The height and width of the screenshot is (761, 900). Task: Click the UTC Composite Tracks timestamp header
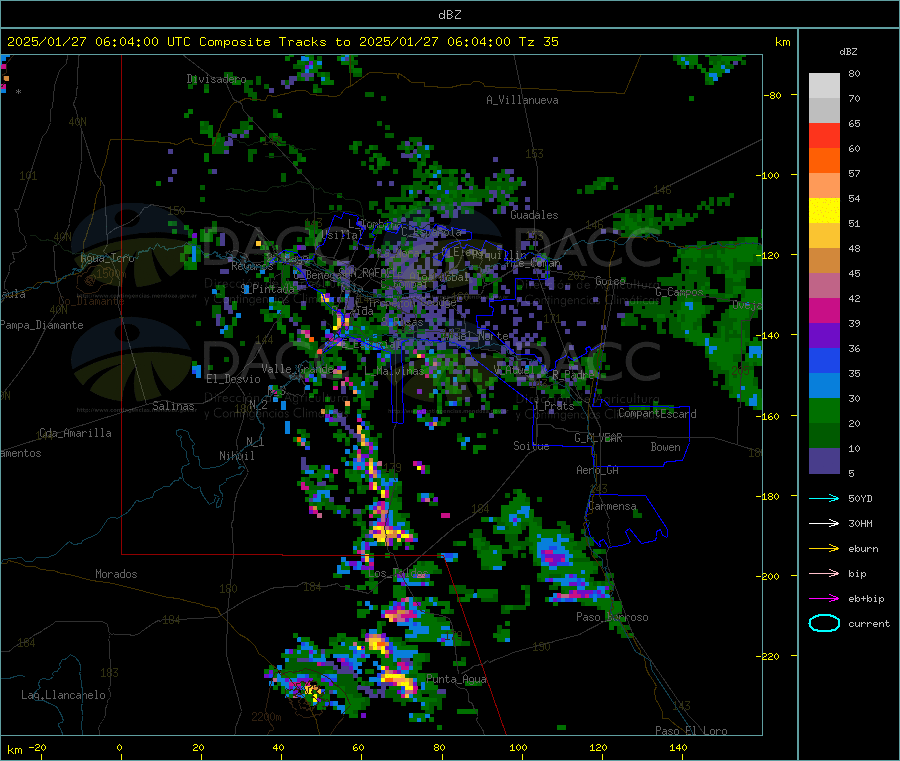coord(283,42)
